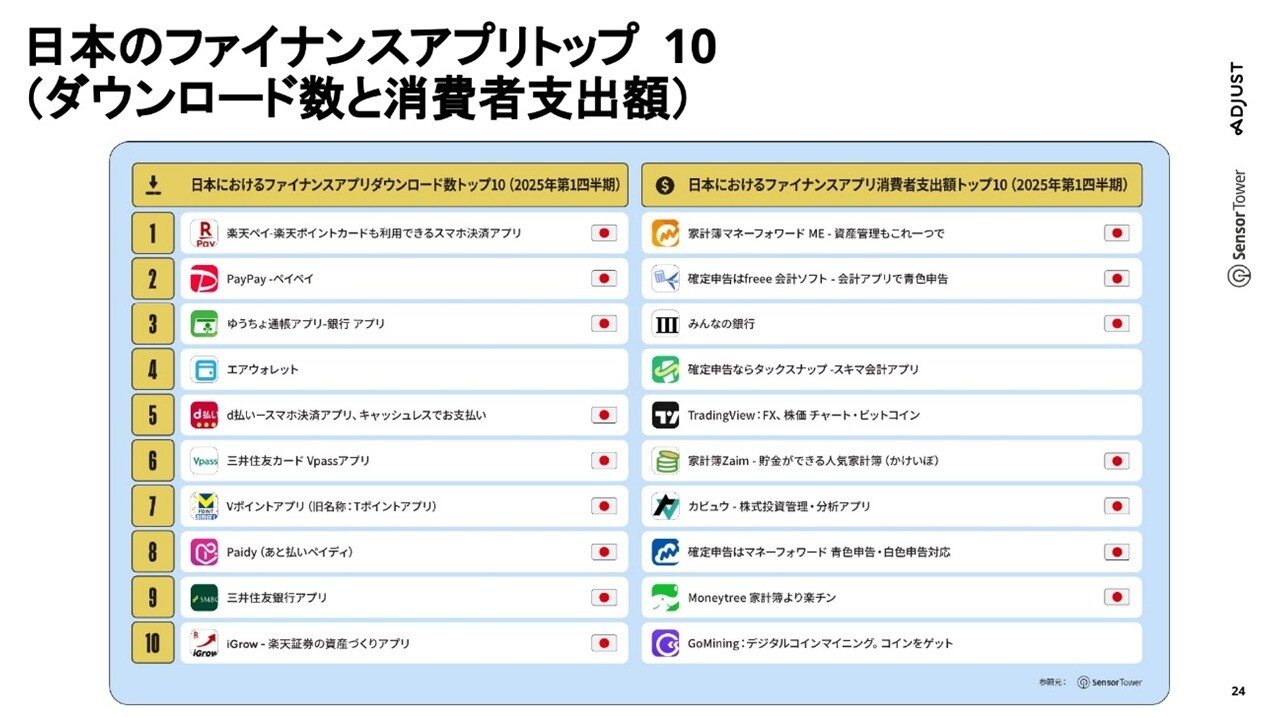Click the ADJUST logo on right edge
The image size is (1280, 717).
tap(1239, 97)
